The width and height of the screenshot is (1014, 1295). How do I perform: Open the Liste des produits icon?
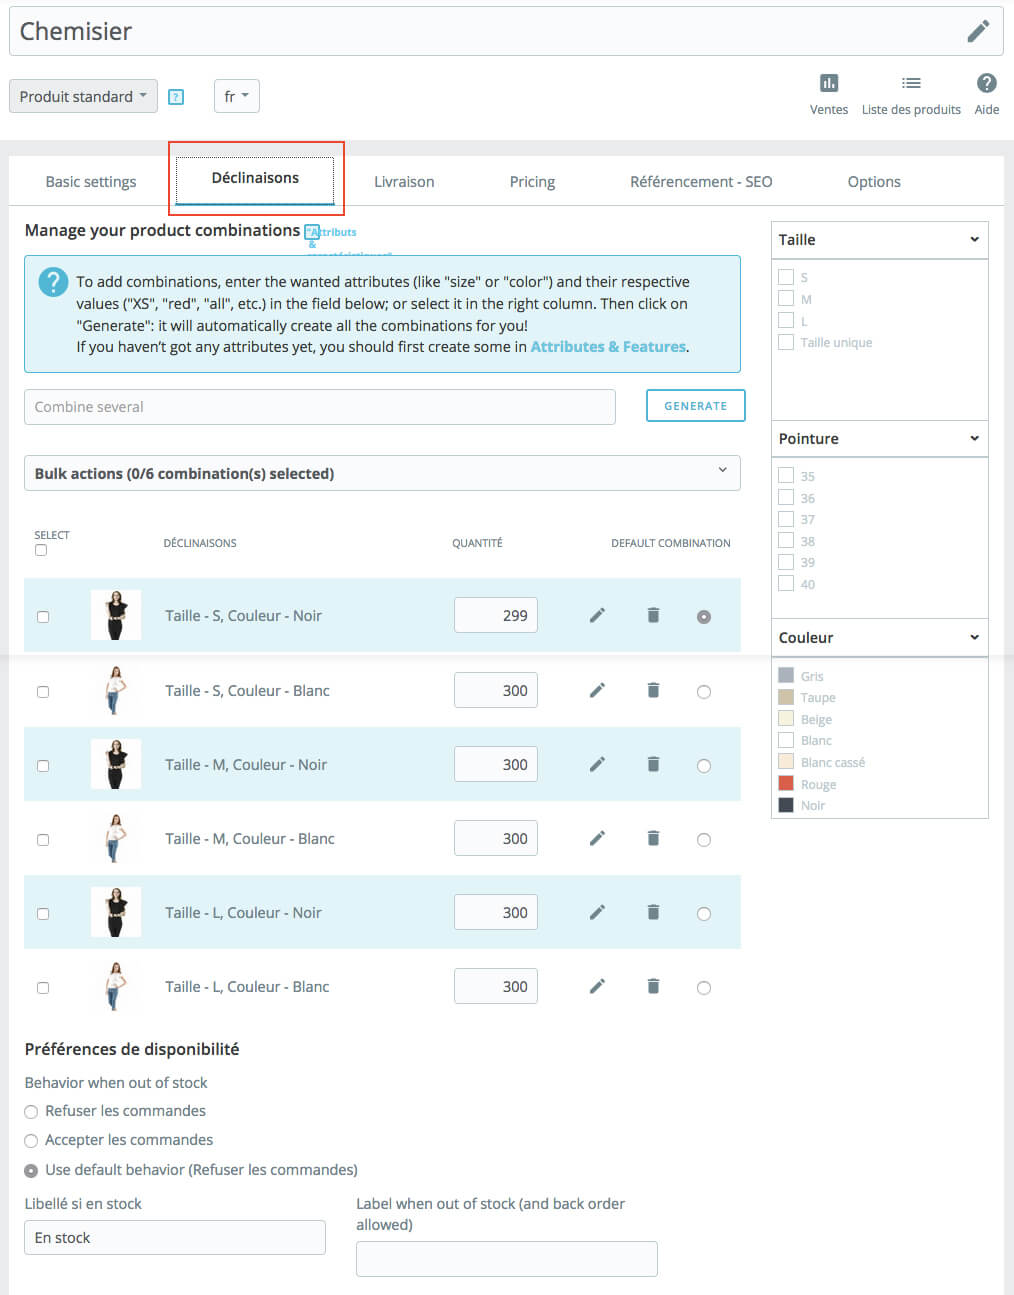[x=910, y=84]
